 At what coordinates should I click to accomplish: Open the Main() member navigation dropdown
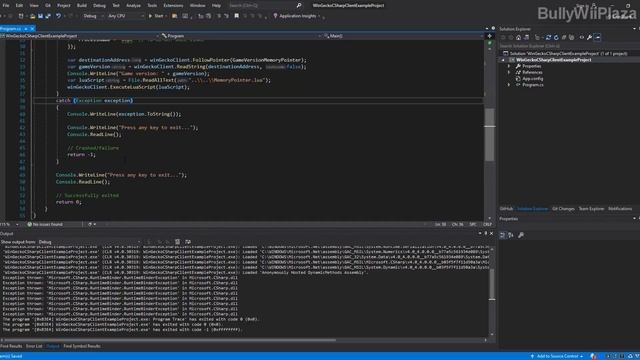pyautogui.click(x=403, y=36)
